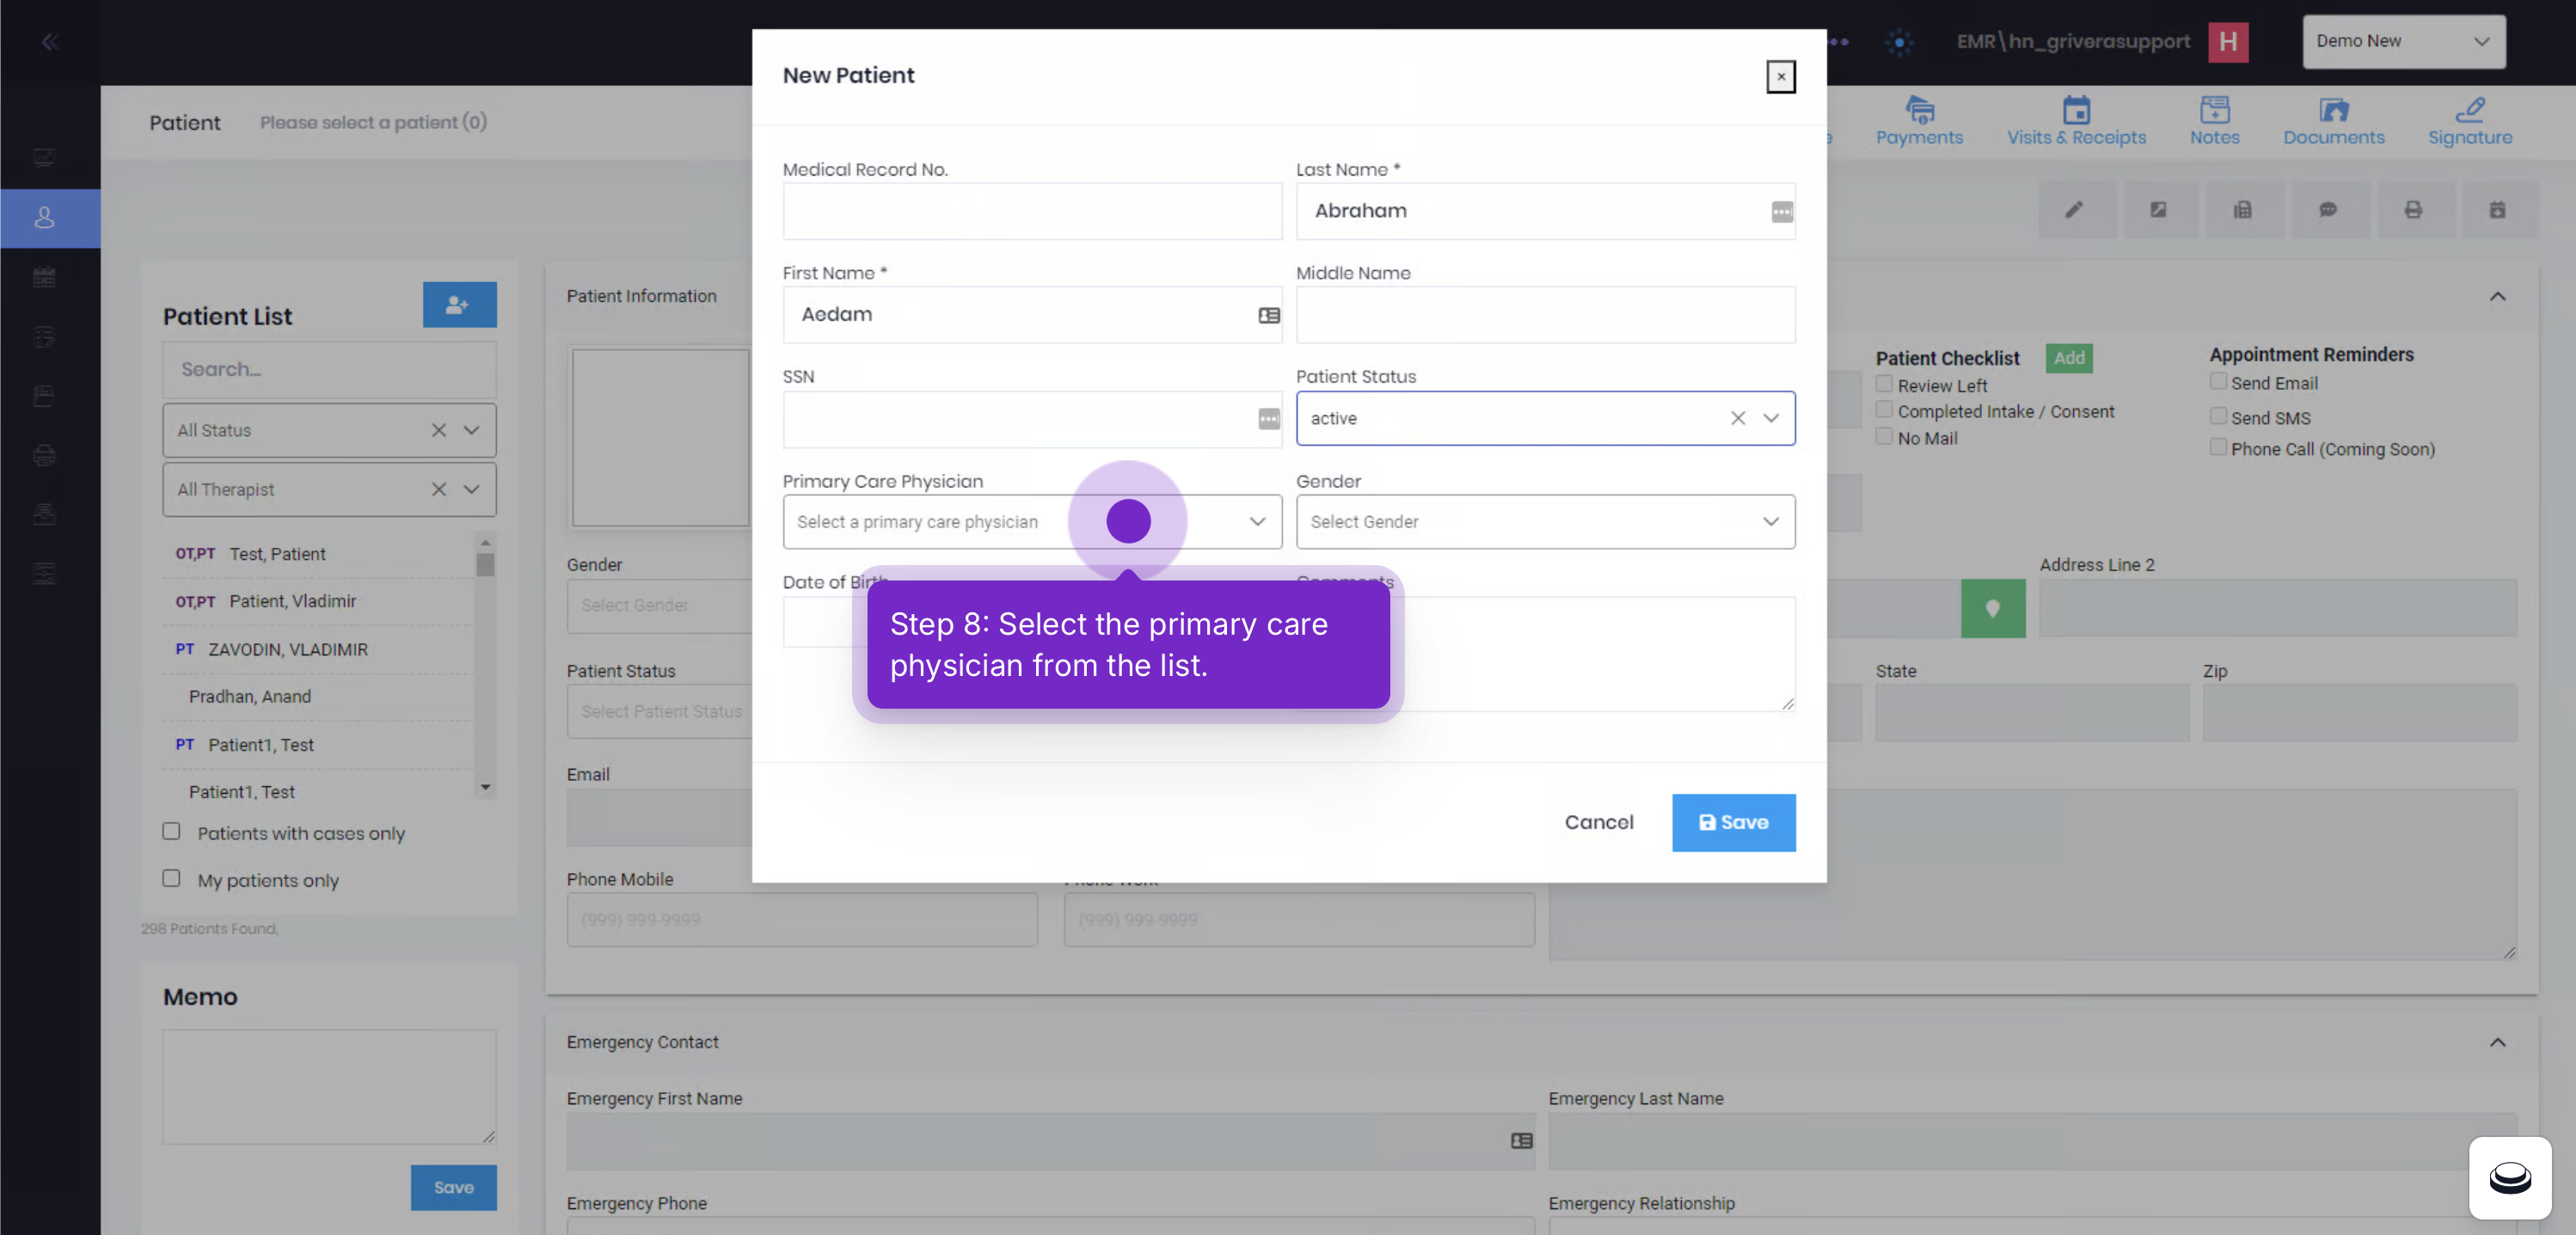Collapse the Emergency Contact section

point(2497,1042)
